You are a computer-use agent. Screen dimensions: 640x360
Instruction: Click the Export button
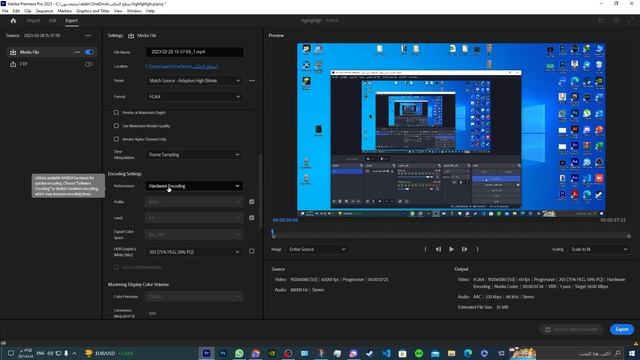coord(622,329)
